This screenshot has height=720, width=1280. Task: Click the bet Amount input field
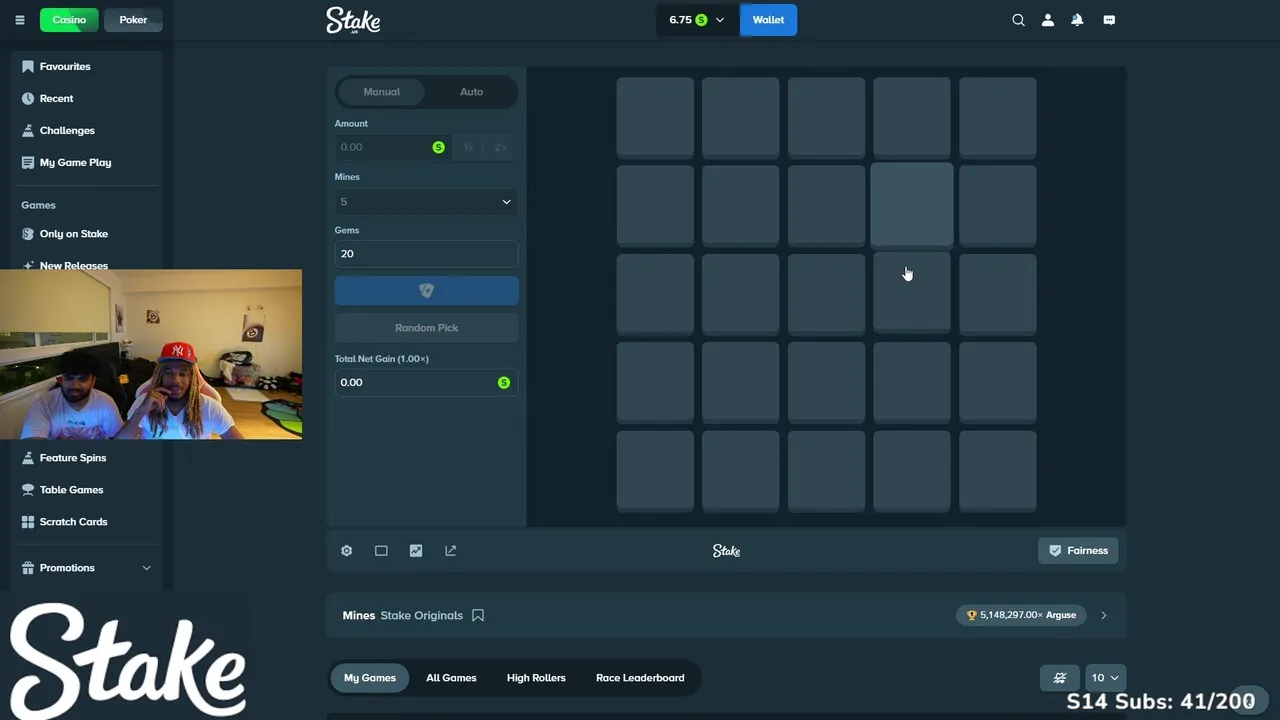[x=392, y=147]
